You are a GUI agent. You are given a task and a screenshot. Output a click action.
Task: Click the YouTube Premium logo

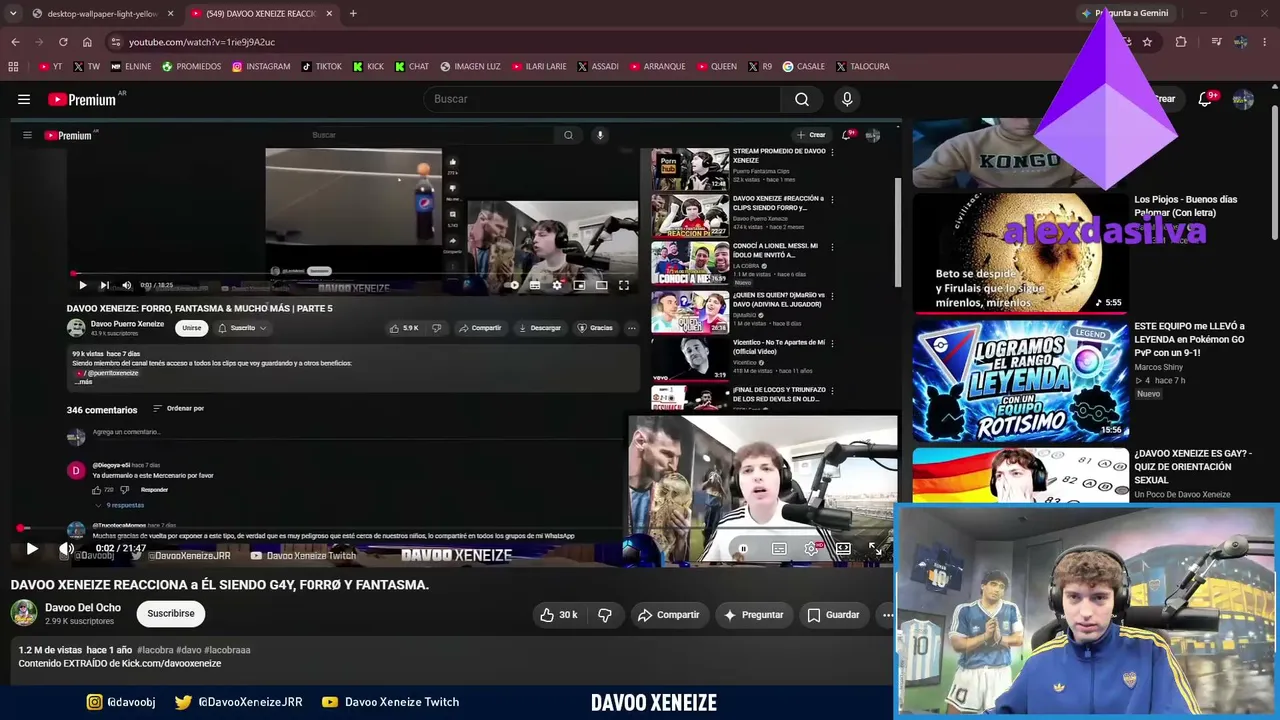[x=82, y=99]
